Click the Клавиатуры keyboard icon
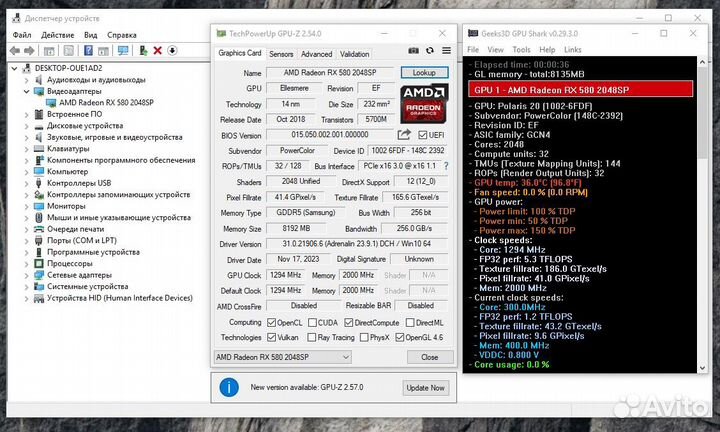Viewport: 720px width, 432px height. pos(39,149)
